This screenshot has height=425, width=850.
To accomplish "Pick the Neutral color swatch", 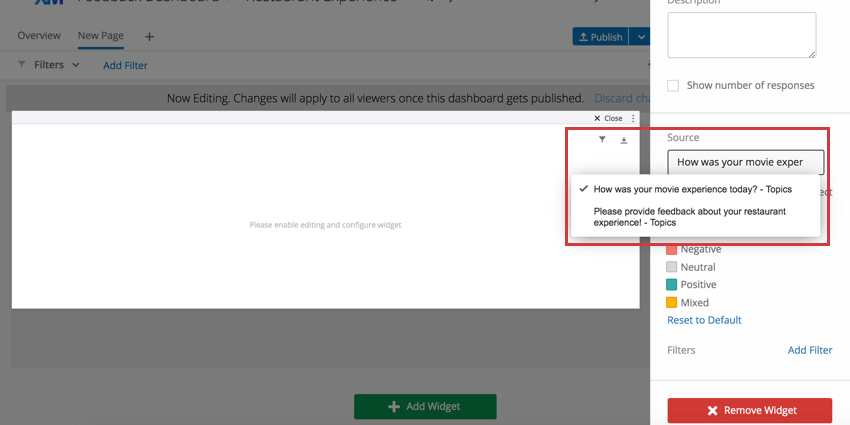I will 672,267.
